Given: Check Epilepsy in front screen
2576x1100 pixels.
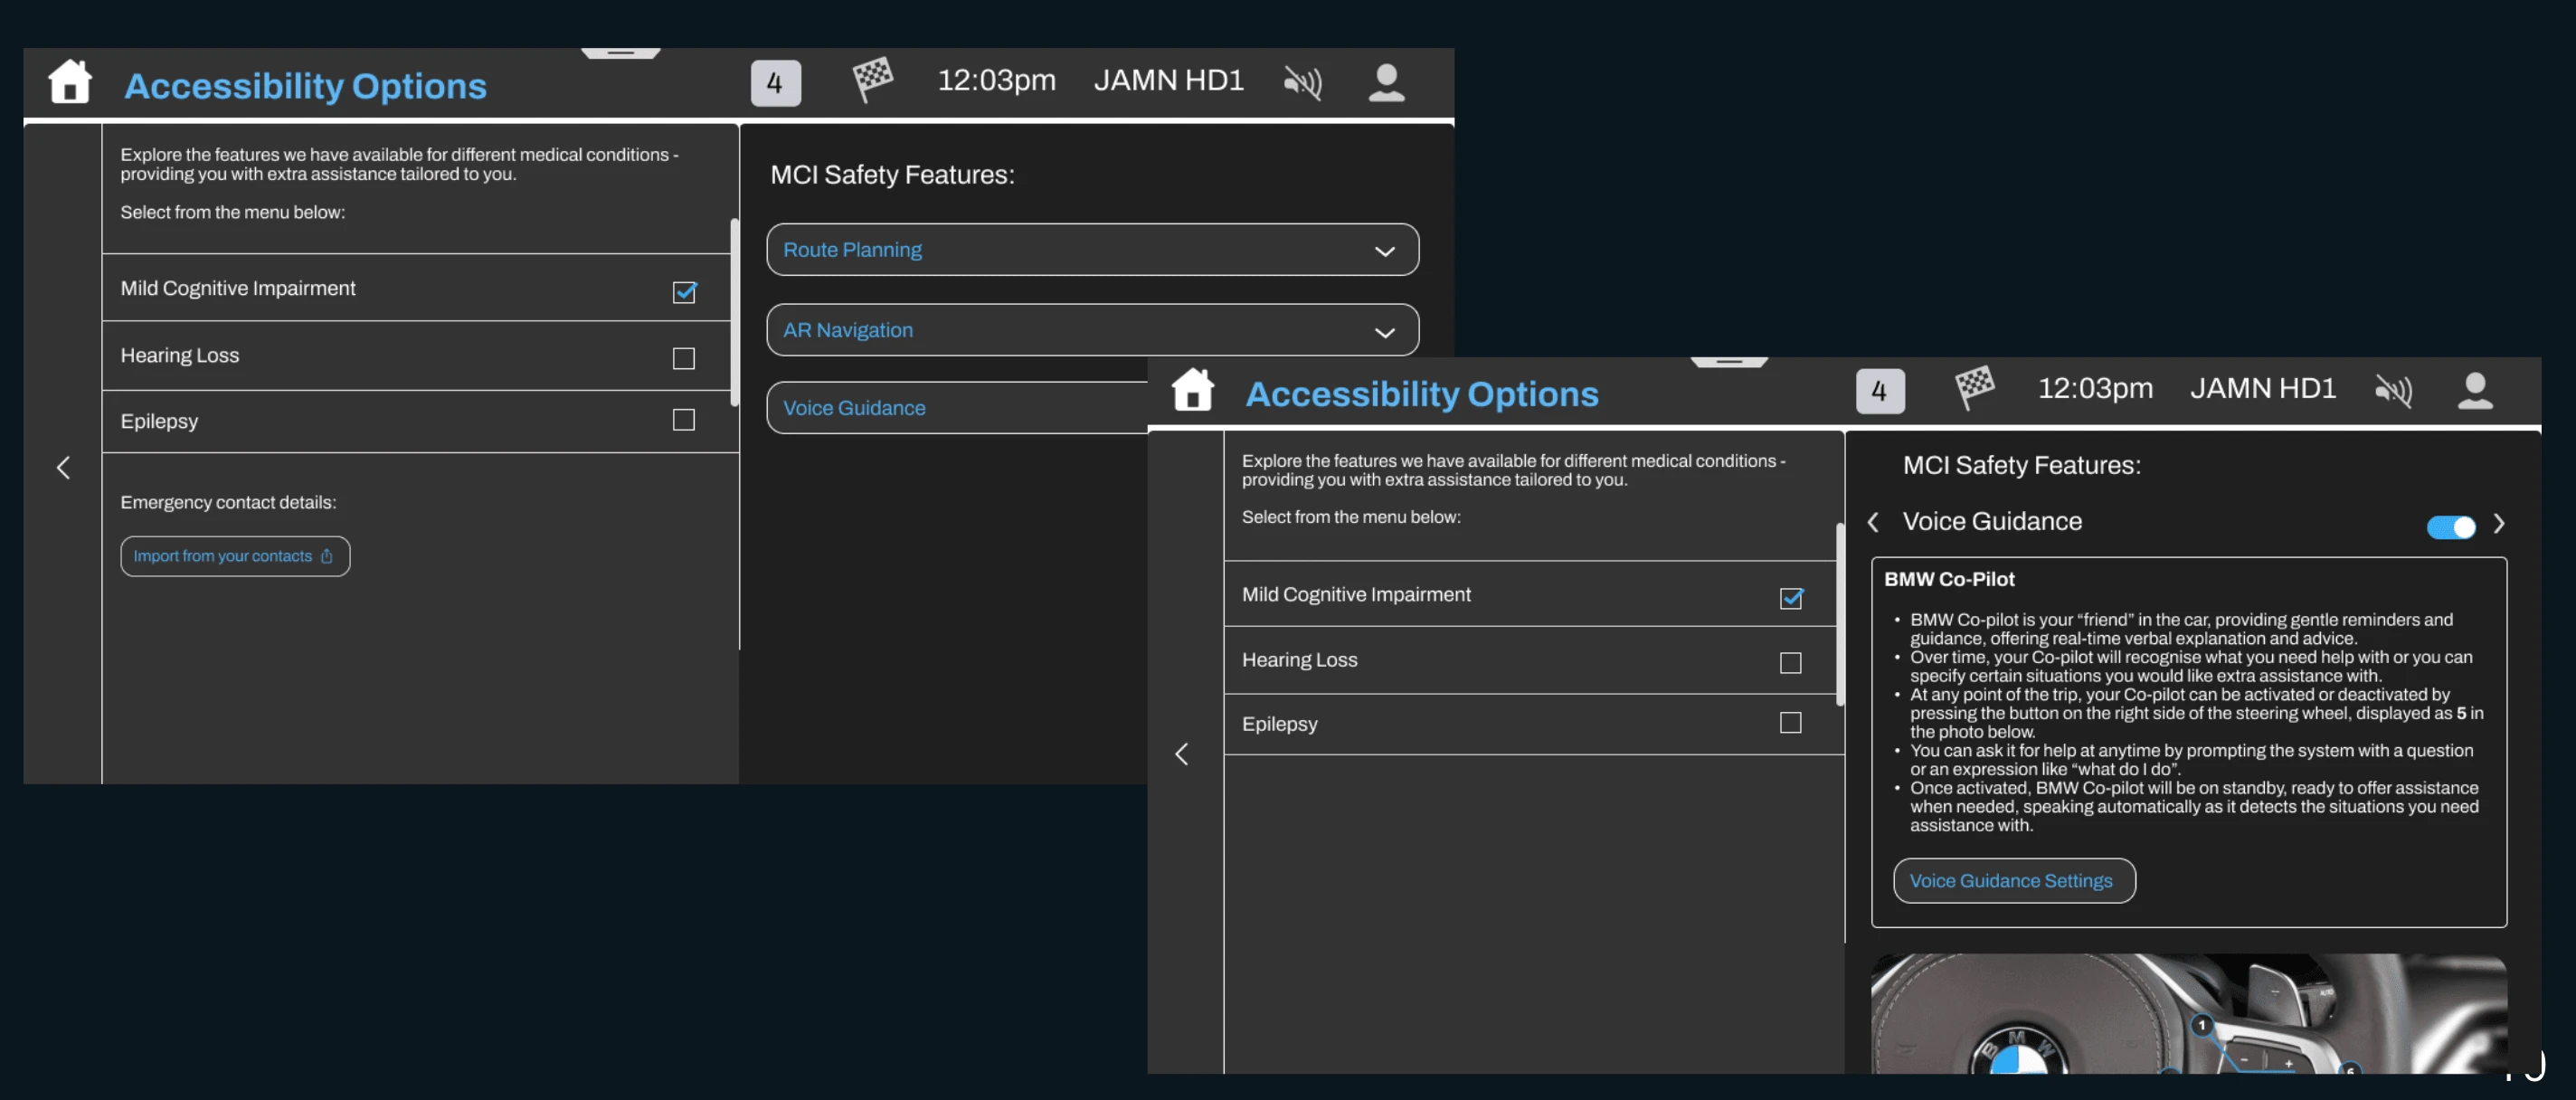Looking at the screenshot, I should click(x=1790, y=722).
